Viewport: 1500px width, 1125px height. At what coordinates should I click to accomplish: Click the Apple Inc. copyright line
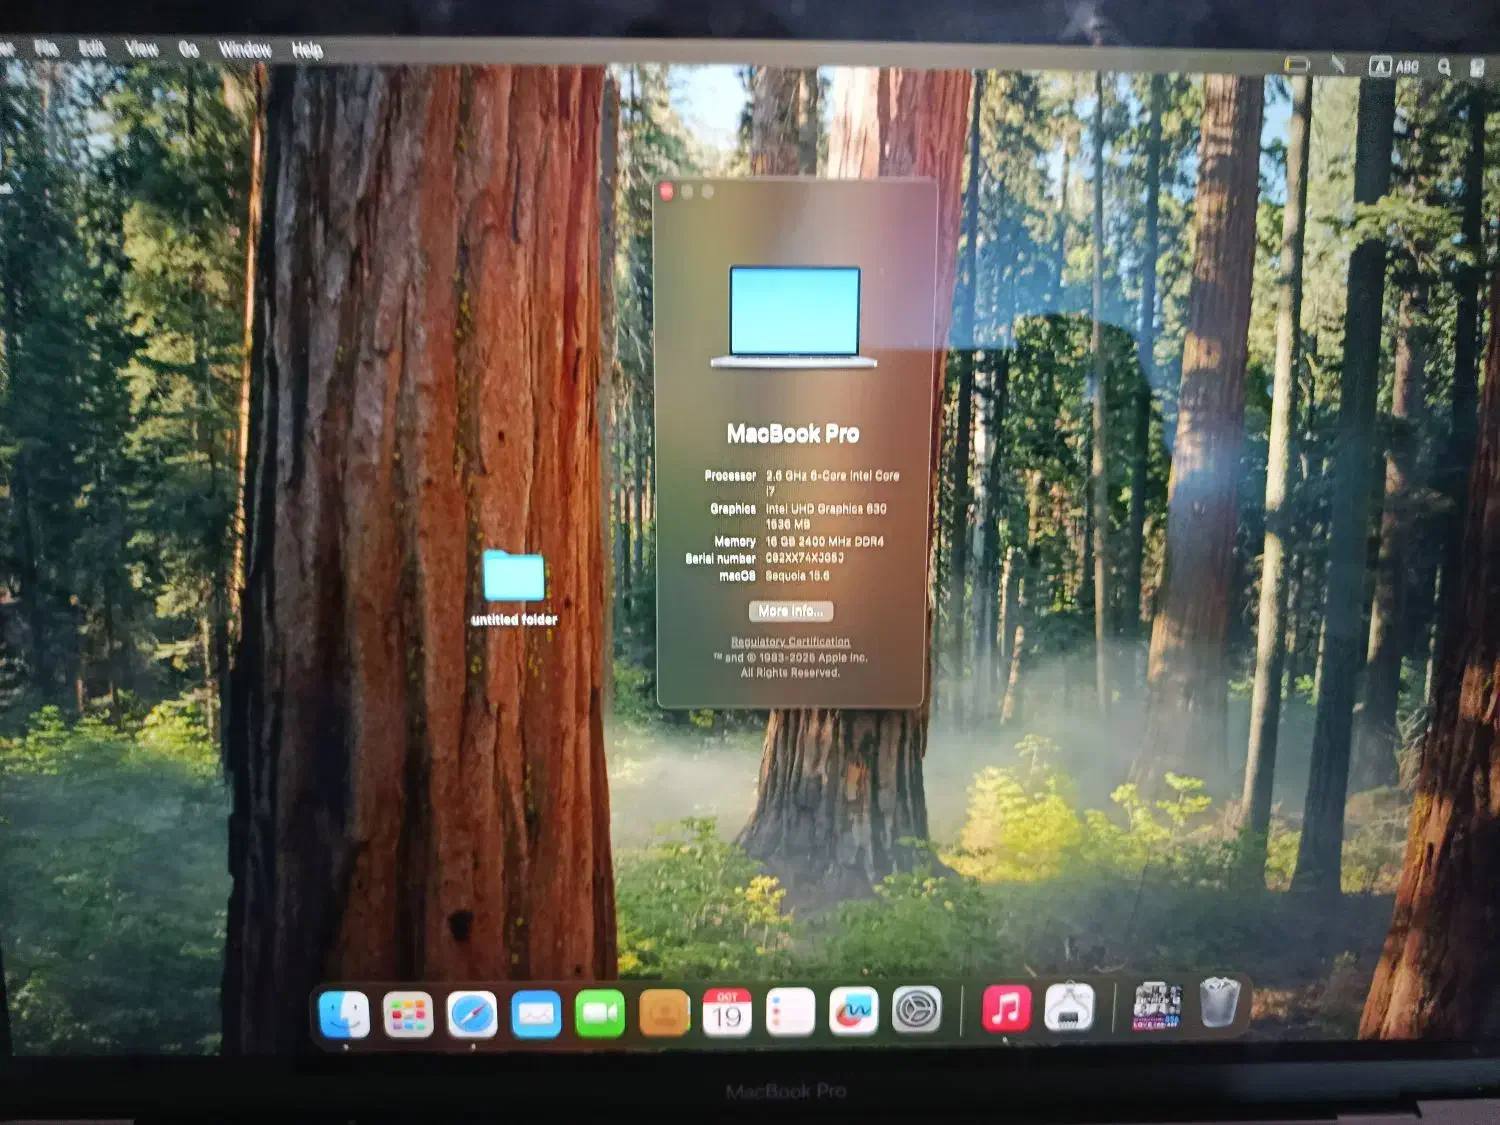pyautogui.click(x=790, y=658)
